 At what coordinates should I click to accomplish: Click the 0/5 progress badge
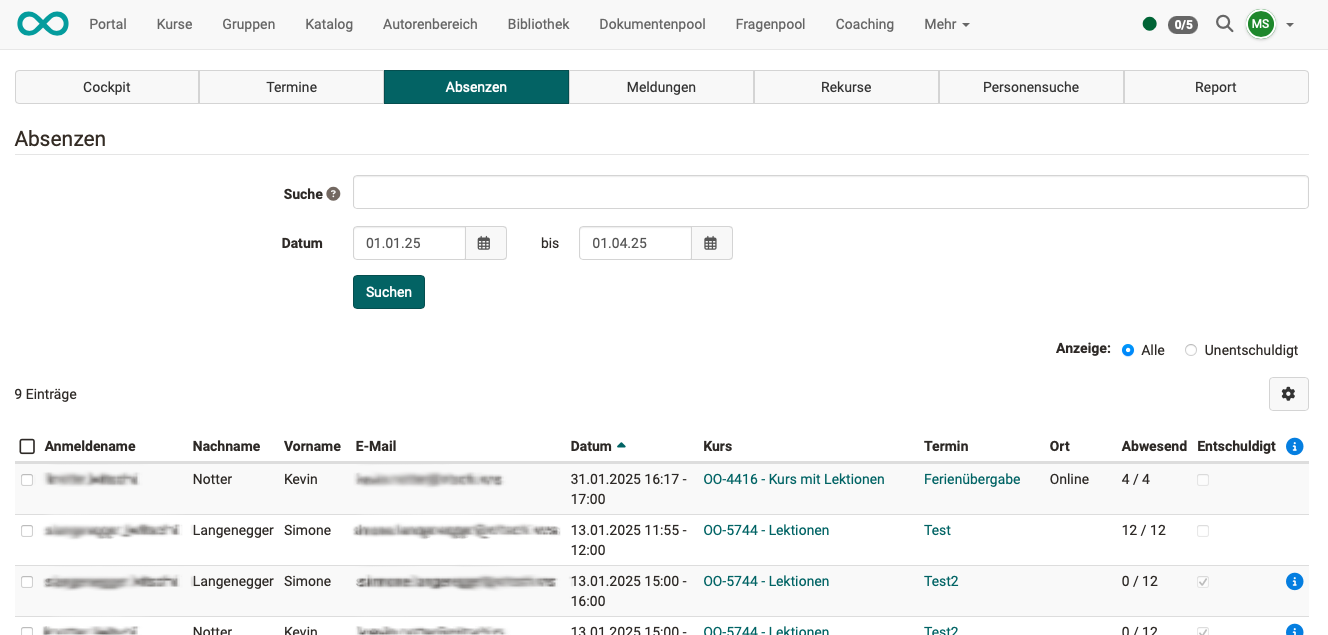click(1183, 24)
